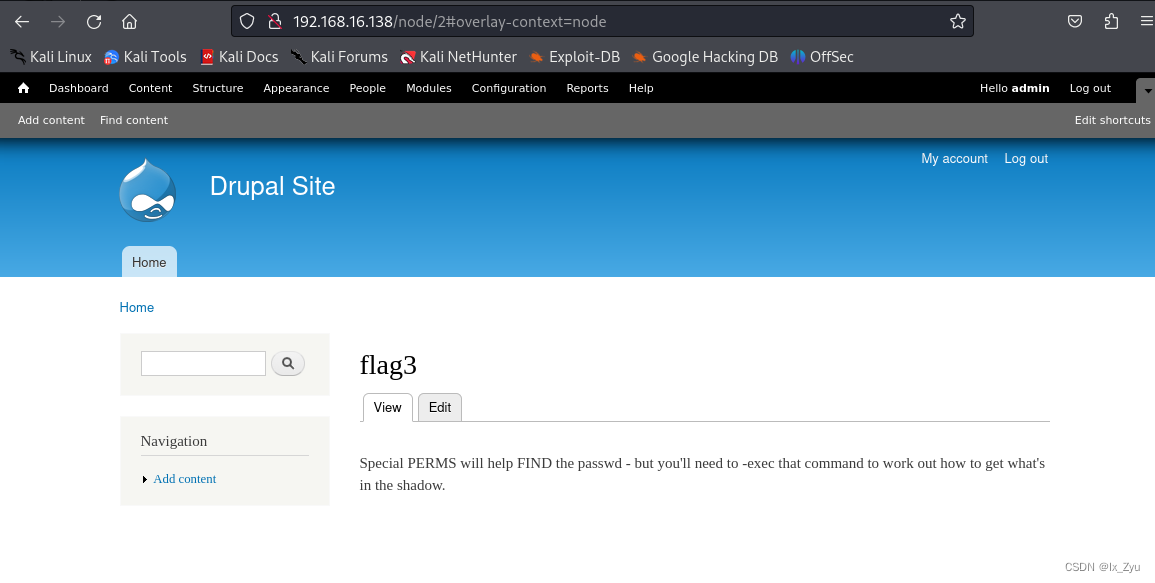Screen dimensions: 1155x583
Task: Click the Drupal droplet site logo
Action: [147, 190]
